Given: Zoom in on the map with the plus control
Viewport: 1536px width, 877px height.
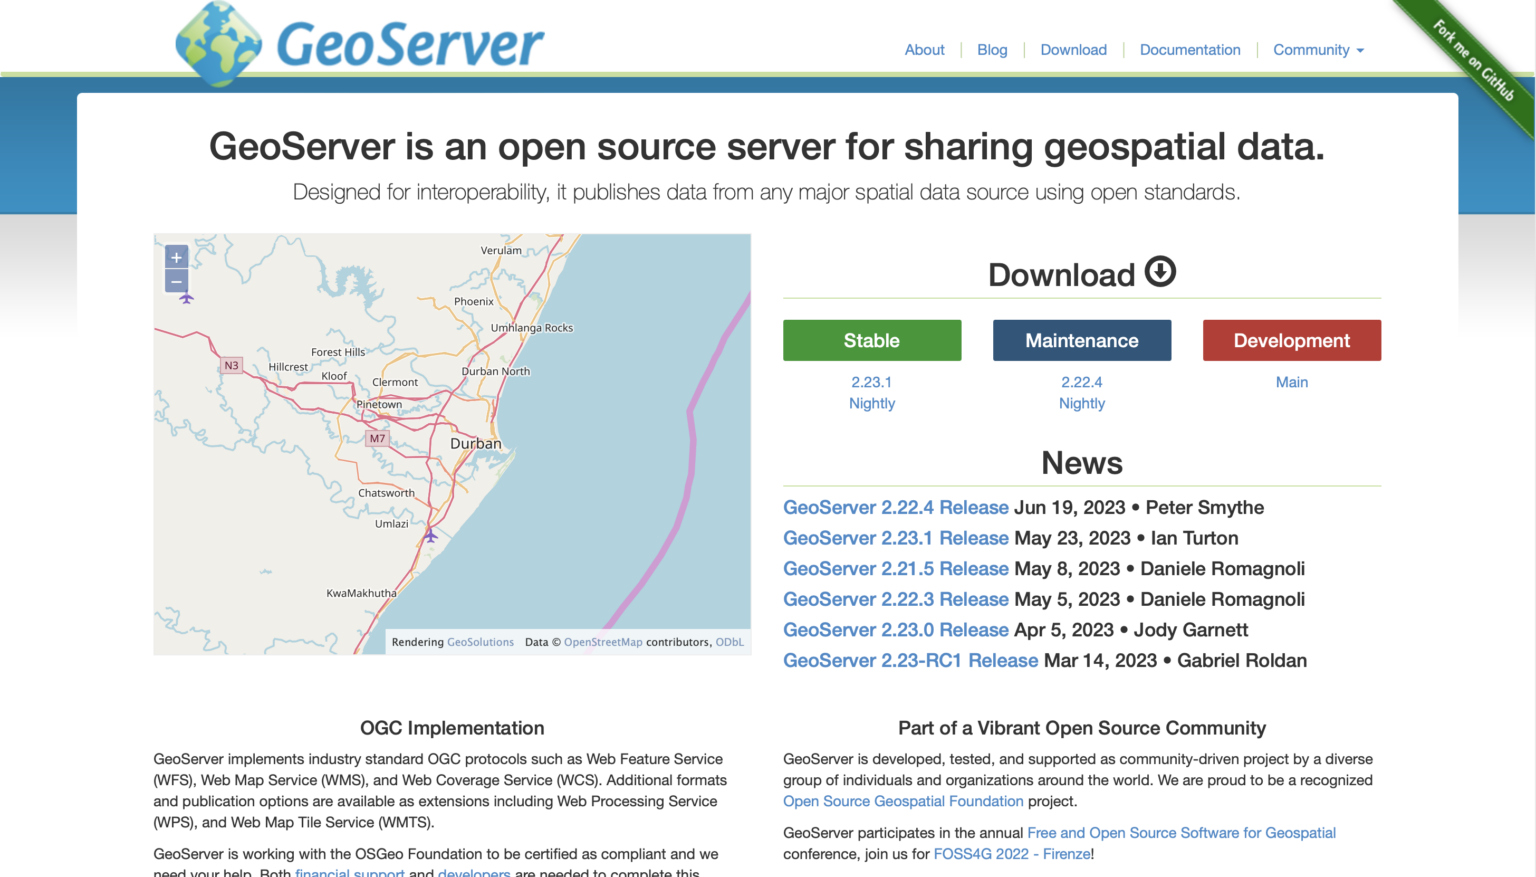Looking at the screenshot, I should tap(176, 257).
